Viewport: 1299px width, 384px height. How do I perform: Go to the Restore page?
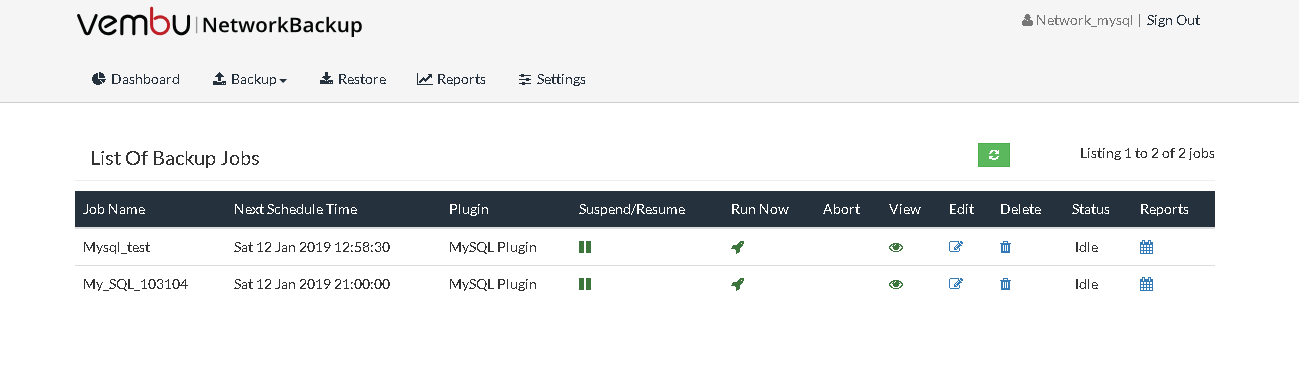[x=353, y=79]
